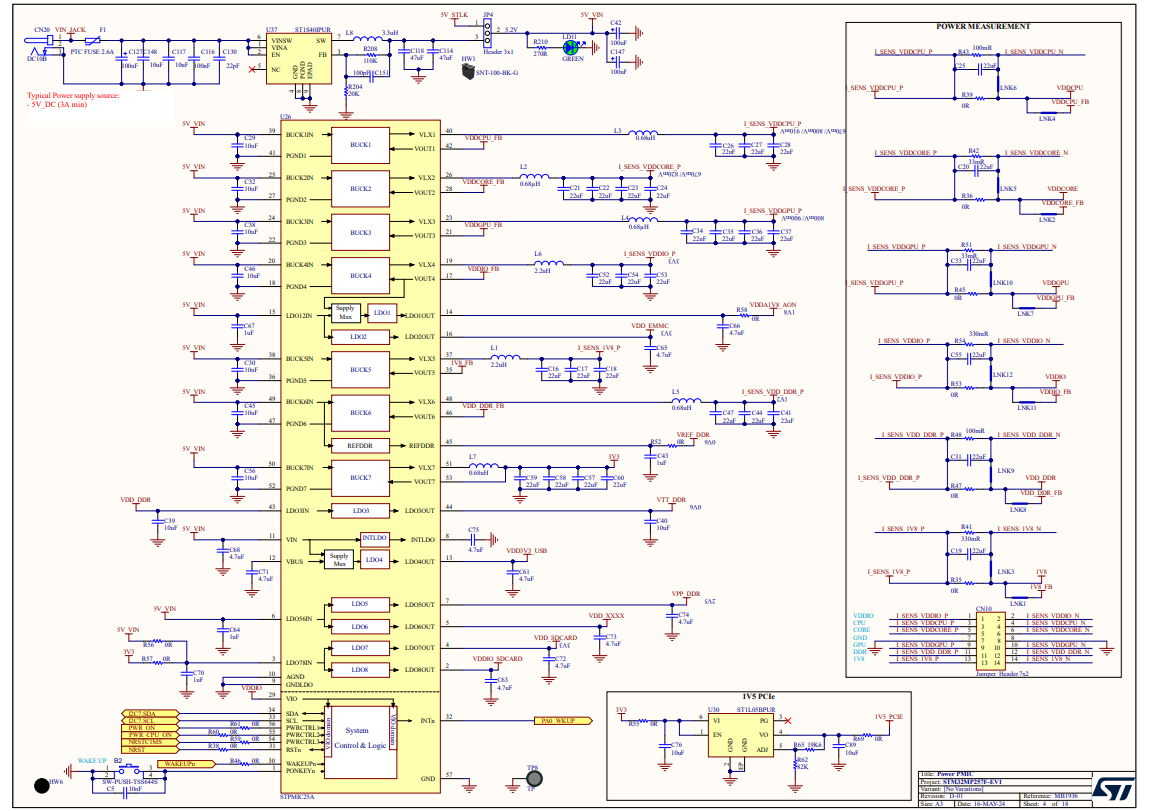
Task: Select the R210 270R resistor
Action: [541, 47]
